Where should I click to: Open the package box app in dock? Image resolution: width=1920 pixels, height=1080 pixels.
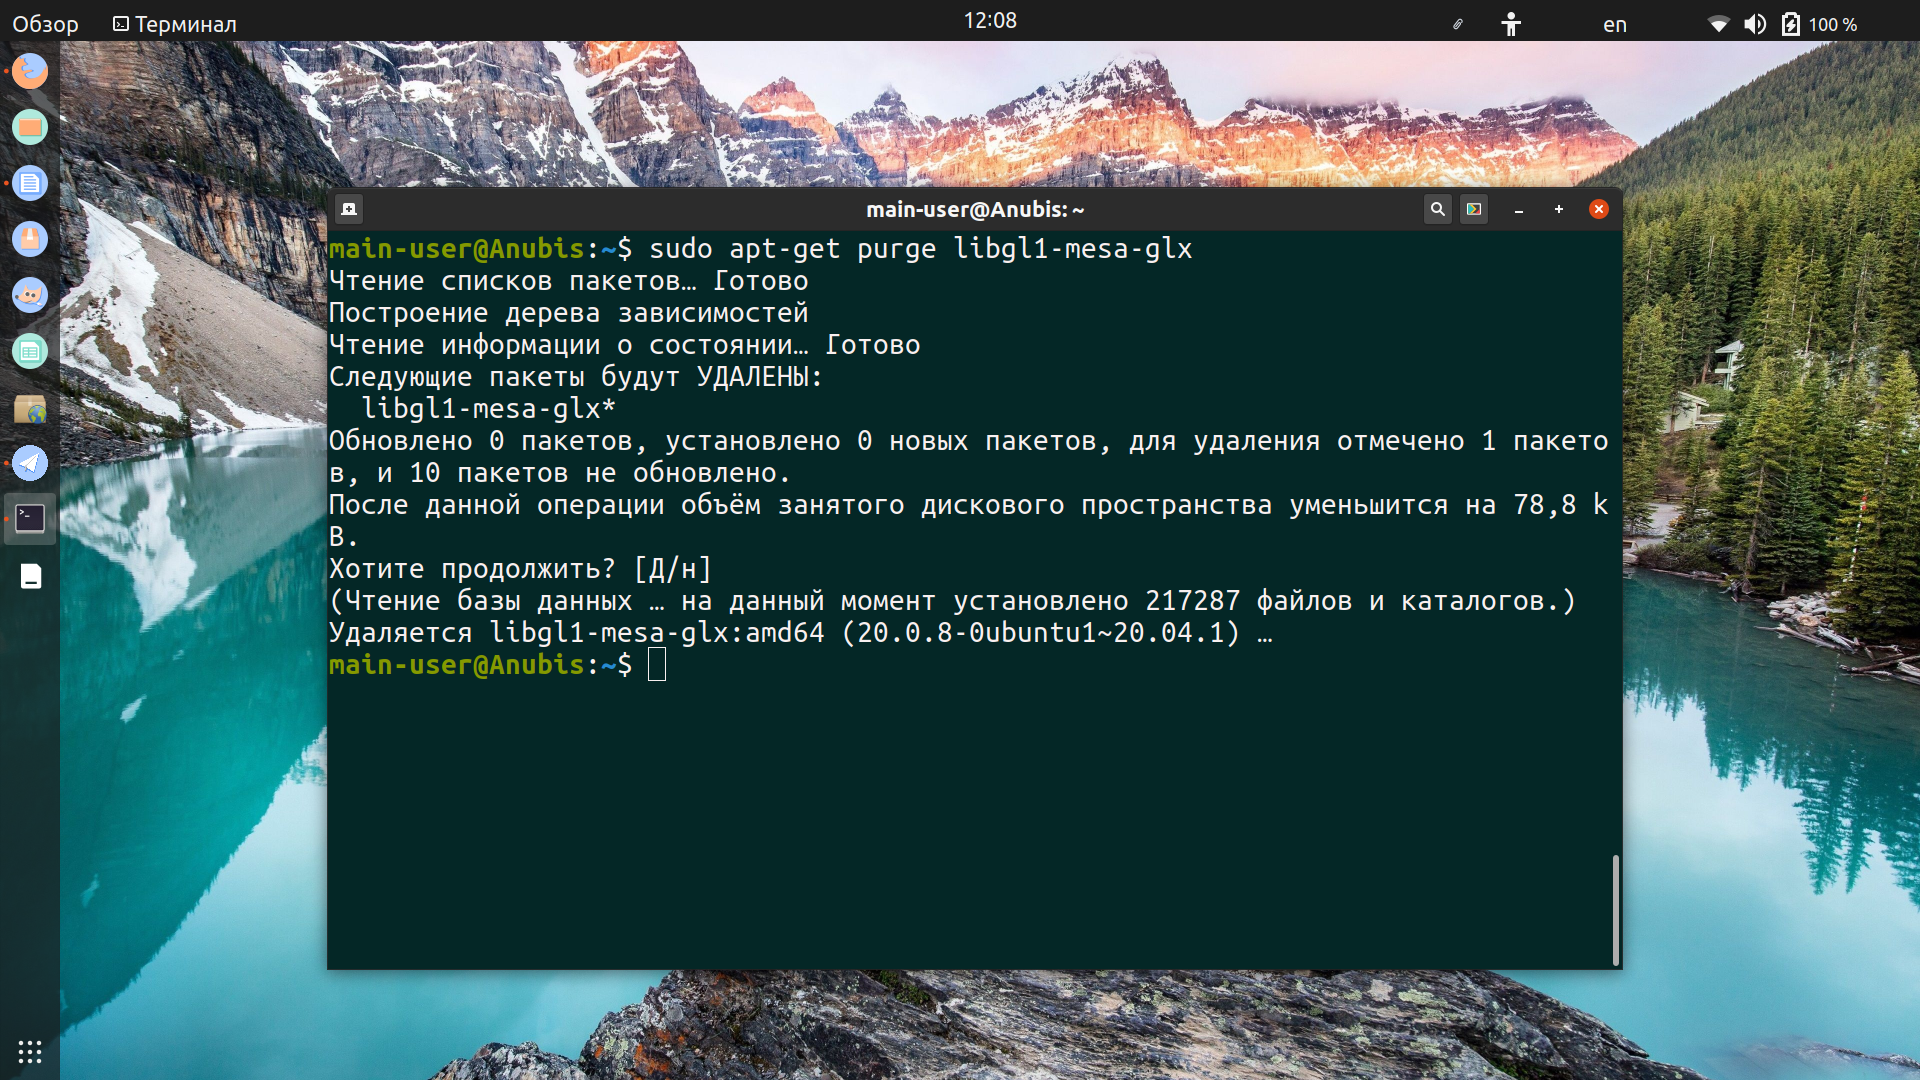[30, 239]
